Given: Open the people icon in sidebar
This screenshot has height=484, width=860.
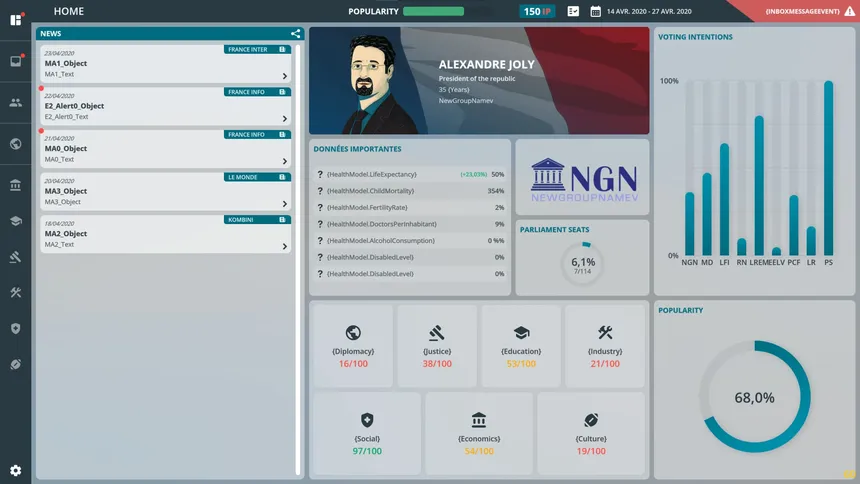Looking at the screenshot, I should (16, 103).
